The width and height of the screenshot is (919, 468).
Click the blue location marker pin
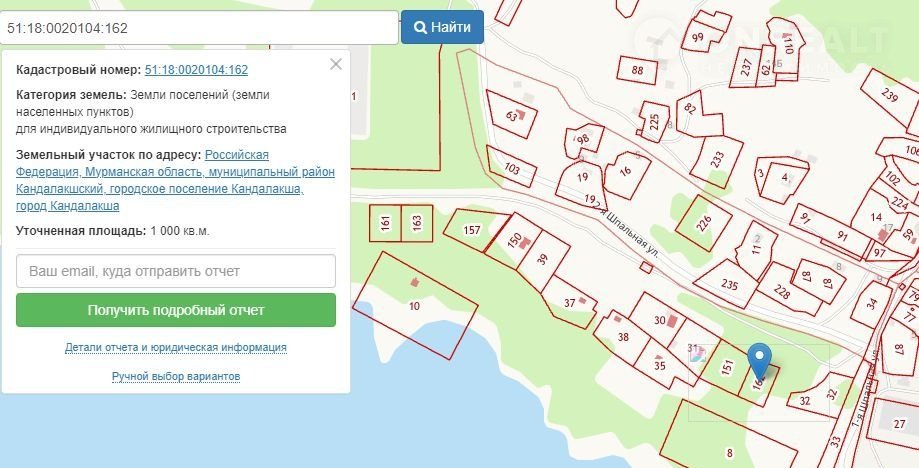pyautogui.click(x=760, y=360)
